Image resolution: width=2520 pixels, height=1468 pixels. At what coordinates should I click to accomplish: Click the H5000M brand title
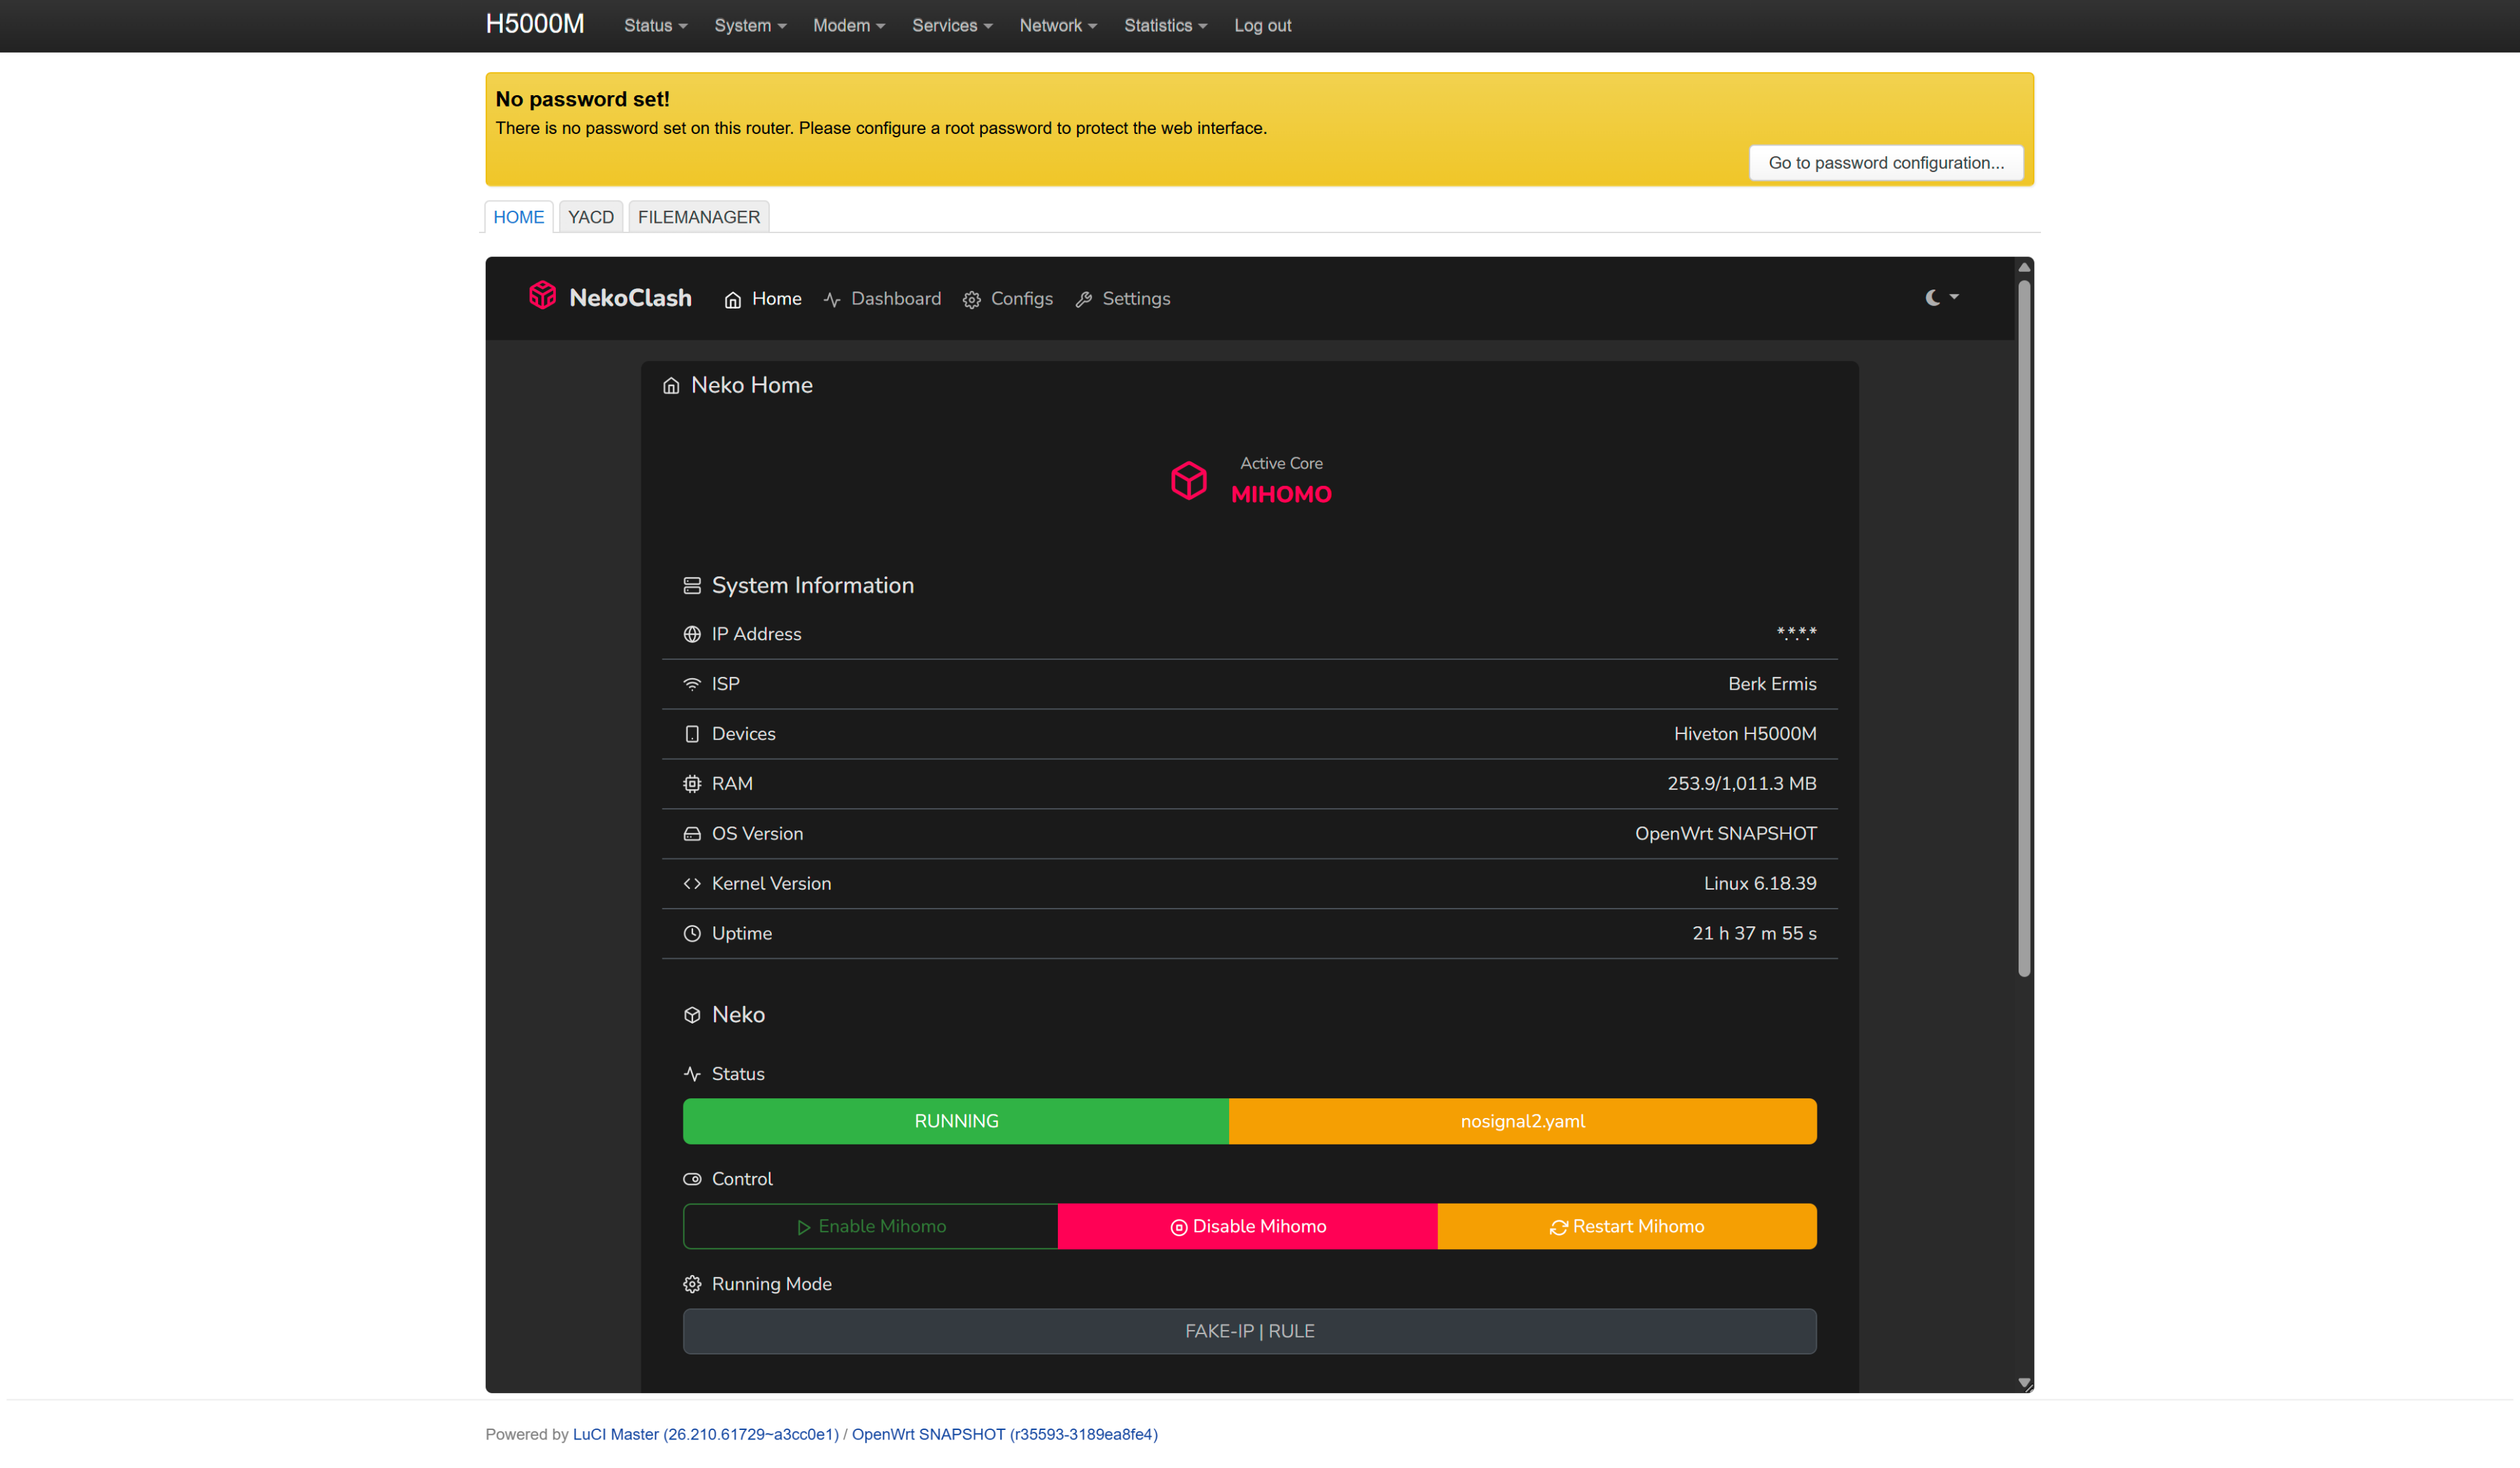535,24
